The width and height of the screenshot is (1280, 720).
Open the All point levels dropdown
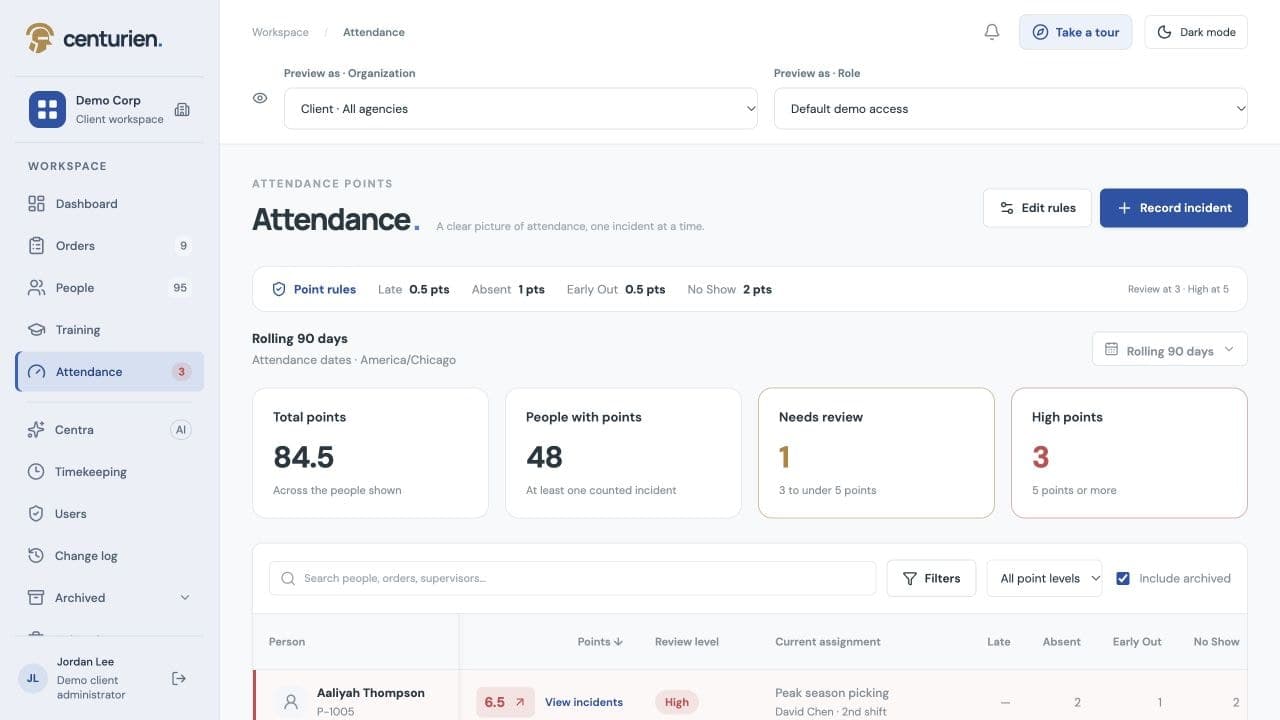pyautogui.click(x=1045, y=578)
